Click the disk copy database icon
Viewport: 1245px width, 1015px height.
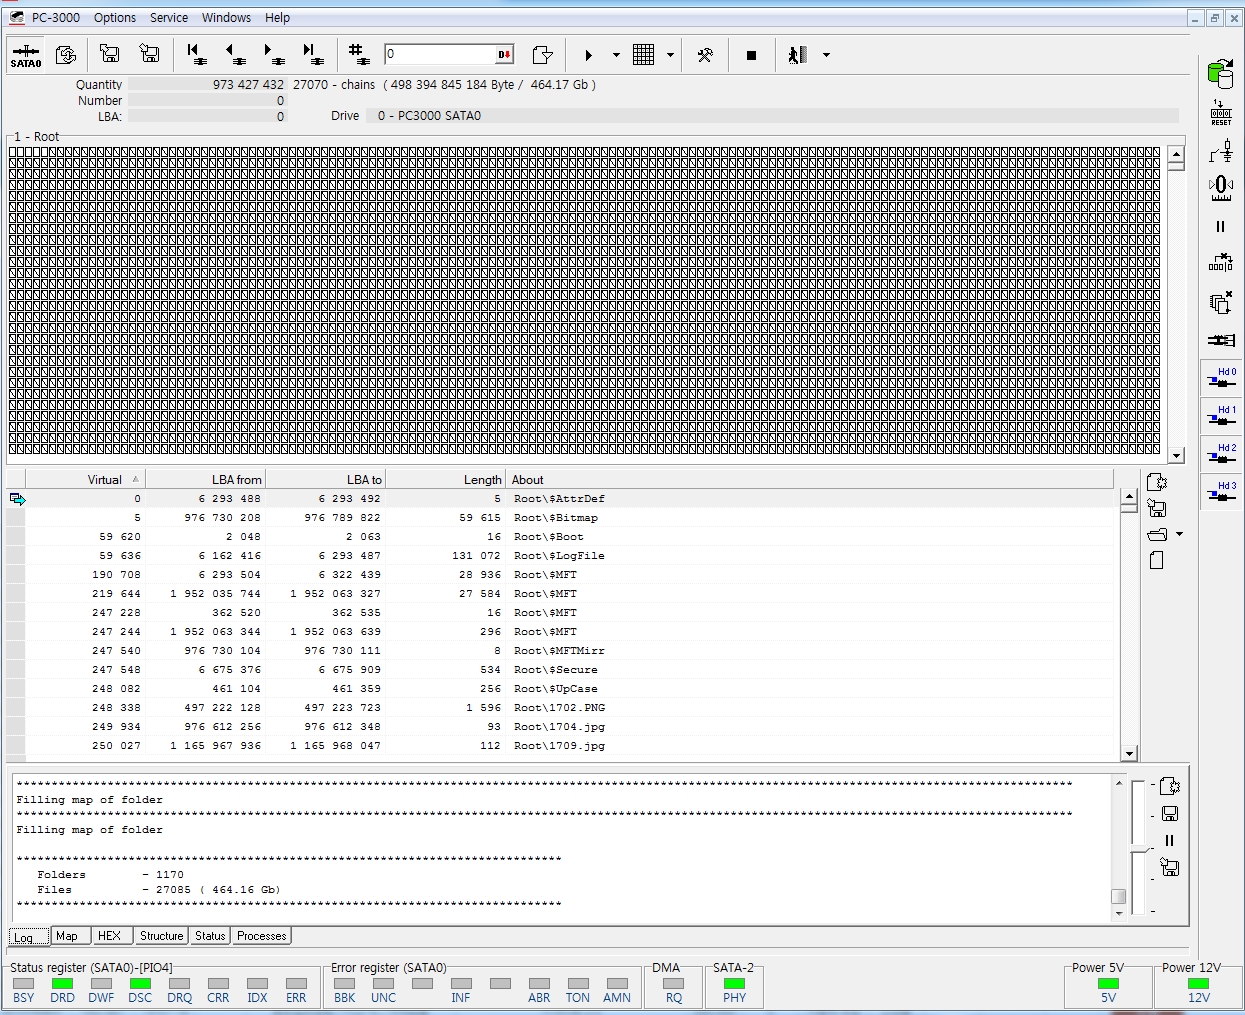click(x=1221, y=73)
